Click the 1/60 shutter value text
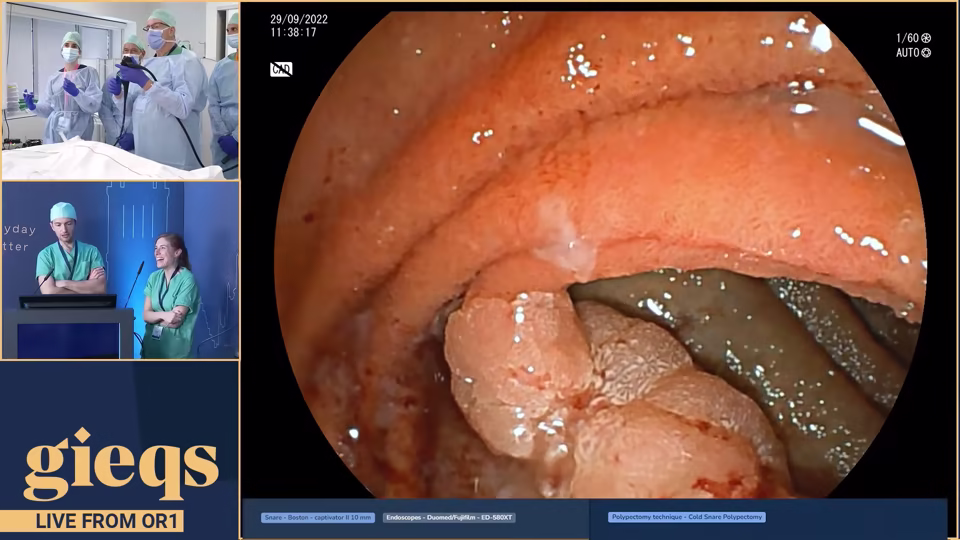The width and height of the screenshot is (960, 540). point(907,39)
